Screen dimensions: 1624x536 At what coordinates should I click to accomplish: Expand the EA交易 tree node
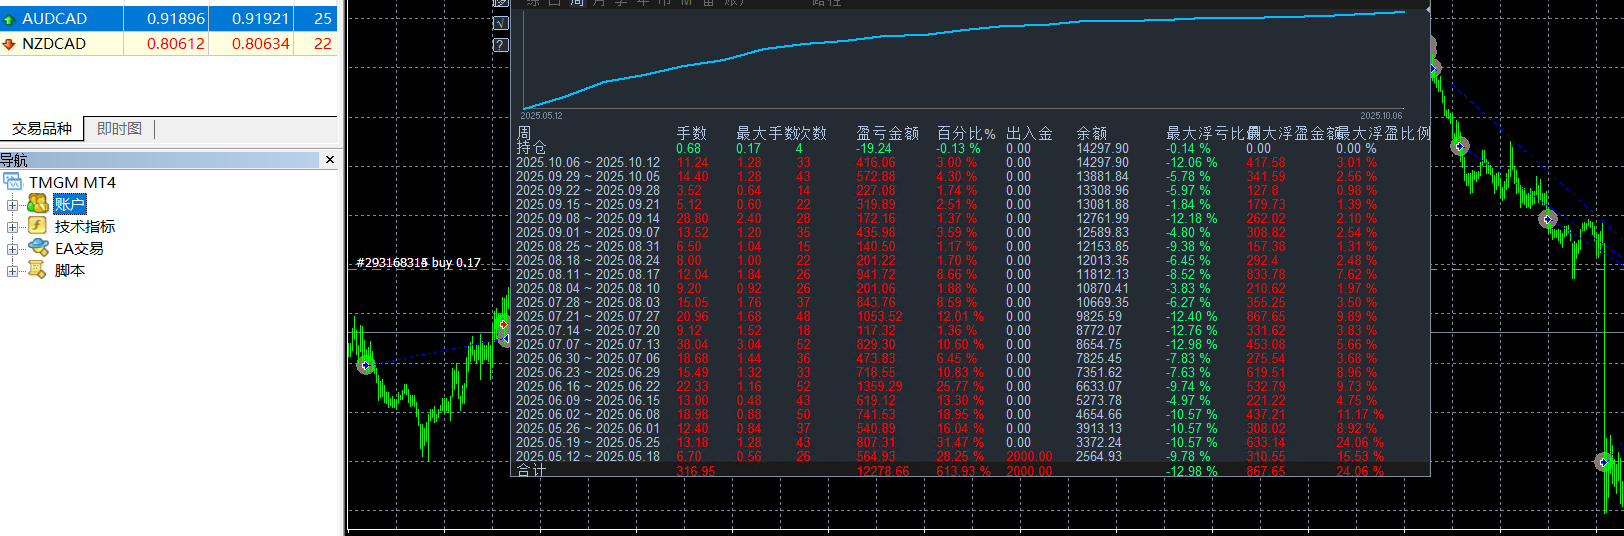point(12,249)
